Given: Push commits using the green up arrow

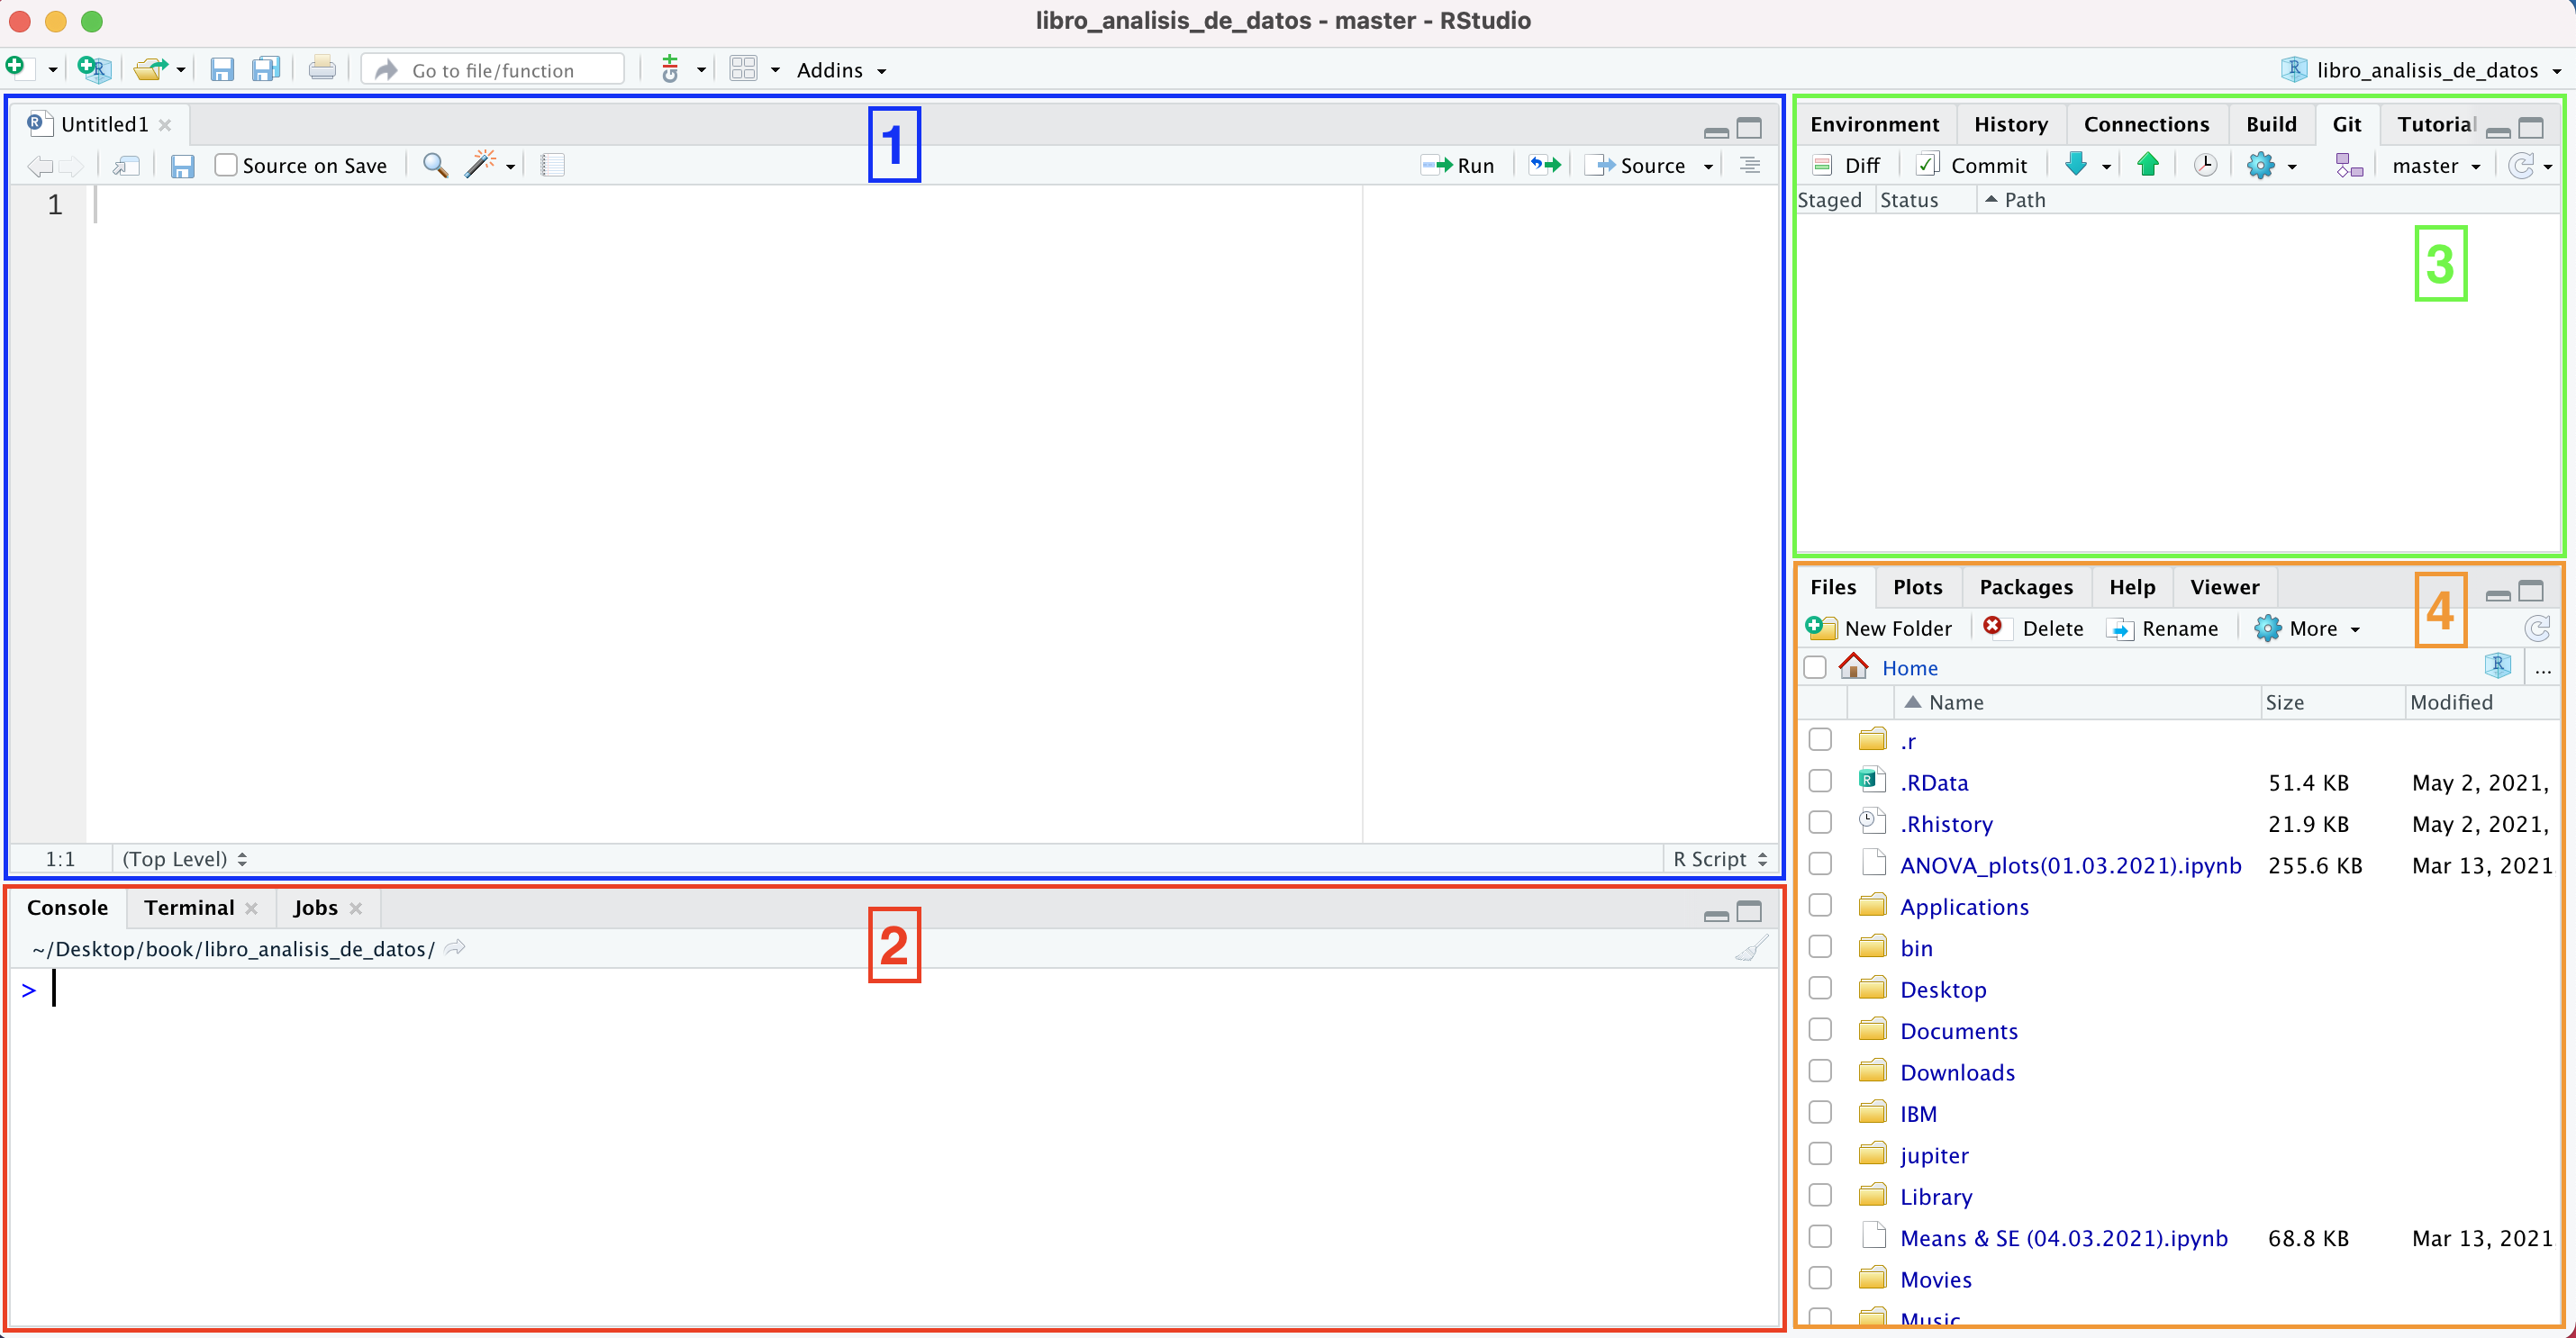Looking at the screenshot, I should pyautogui.click(x=2147, y=165).
